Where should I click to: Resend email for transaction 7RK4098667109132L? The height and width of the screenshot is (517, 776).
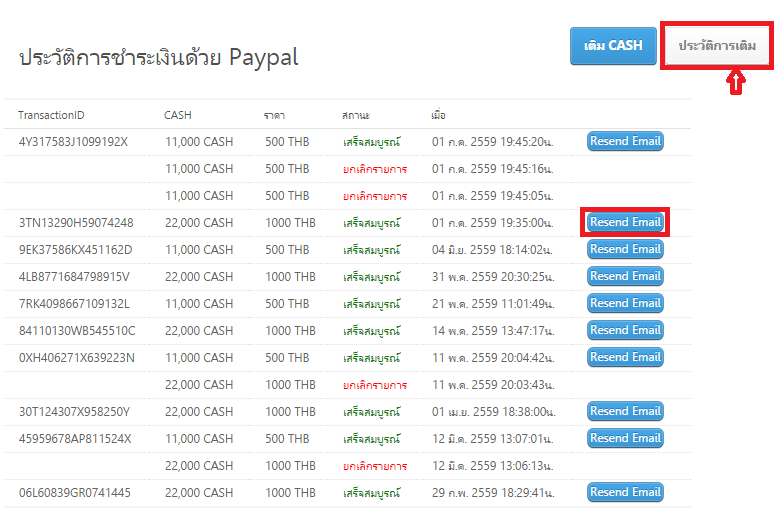tap(625, 303)
